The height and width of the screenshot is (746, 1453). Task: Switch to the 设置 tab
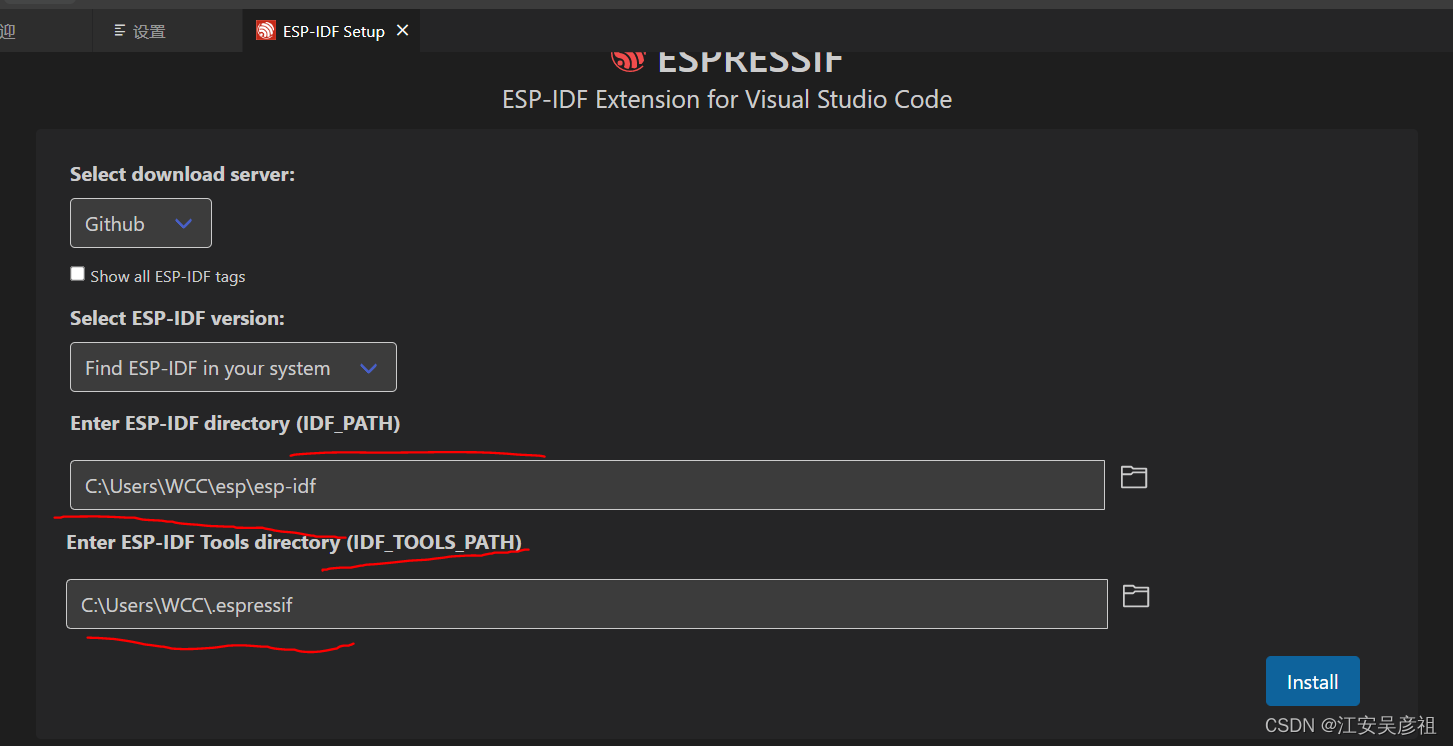point(167,31)
